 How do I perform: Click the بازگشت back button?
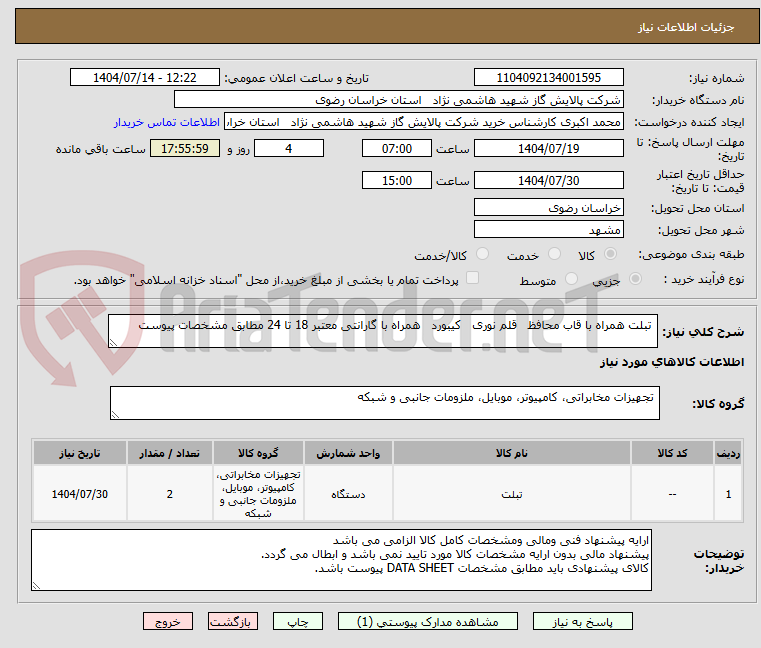click(234, 621)
